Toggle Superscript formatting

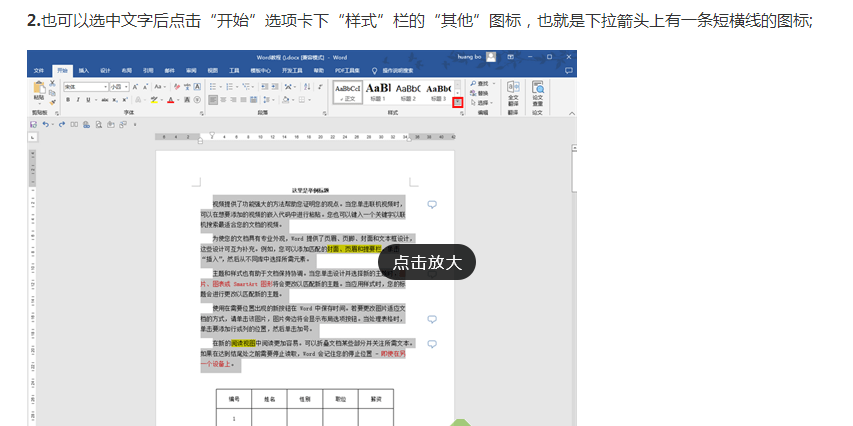(125, 100)
